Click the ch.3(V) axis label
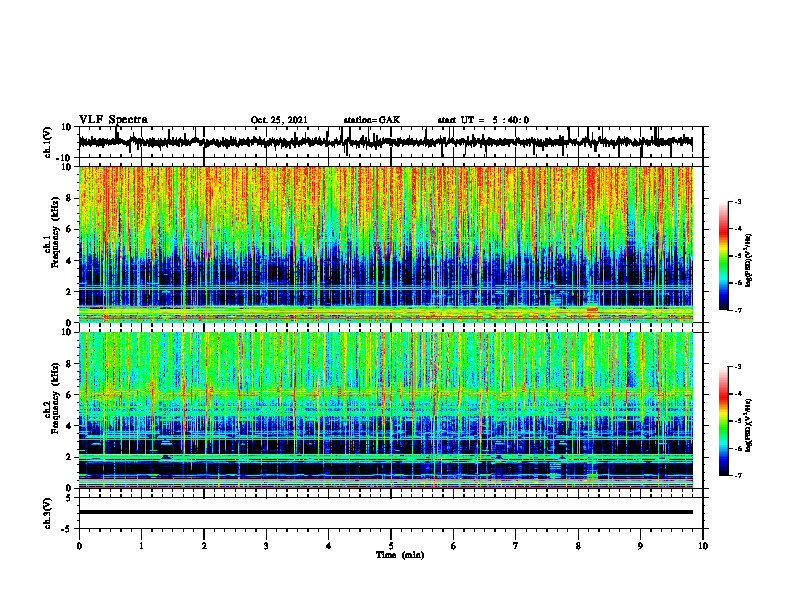Screen dimensions: 792x612 47,513
